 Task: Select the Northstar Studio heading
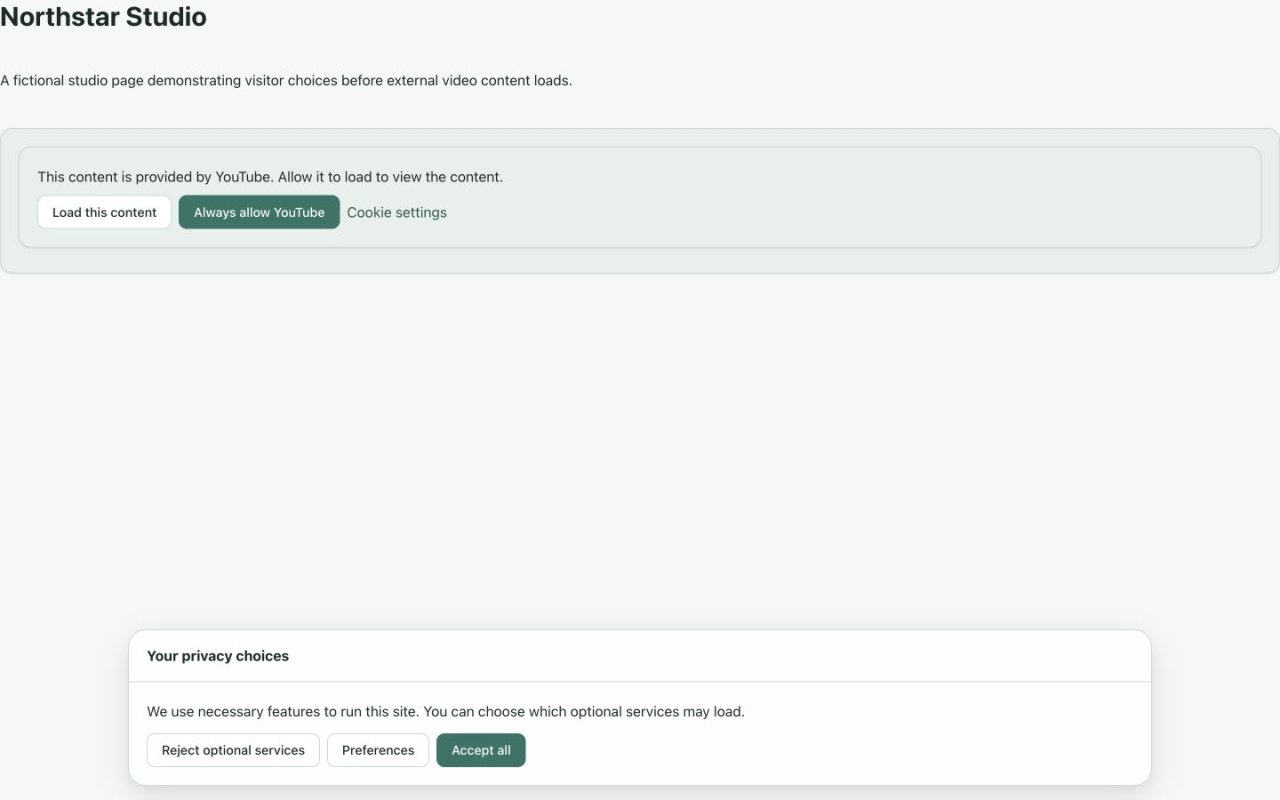[x=103, y=17]
